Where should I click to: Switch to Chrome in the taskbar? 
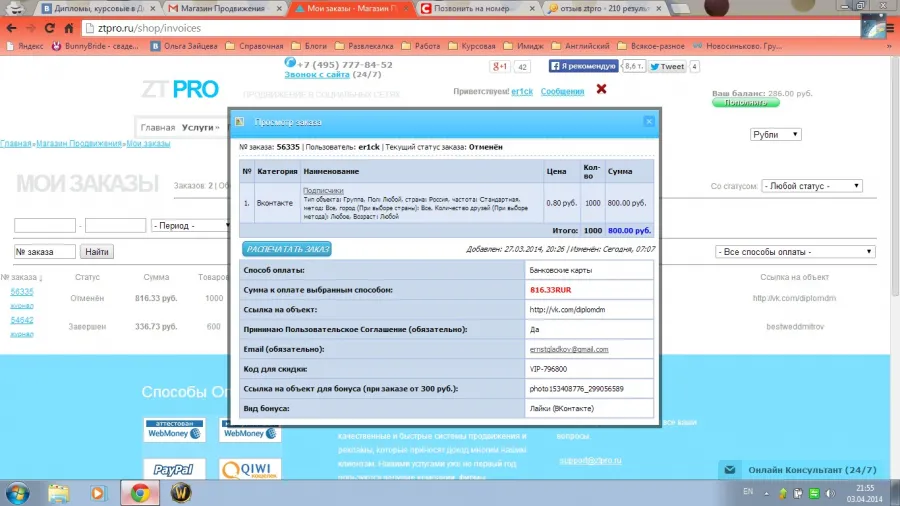pyautogui.click(x=139, y=493)
